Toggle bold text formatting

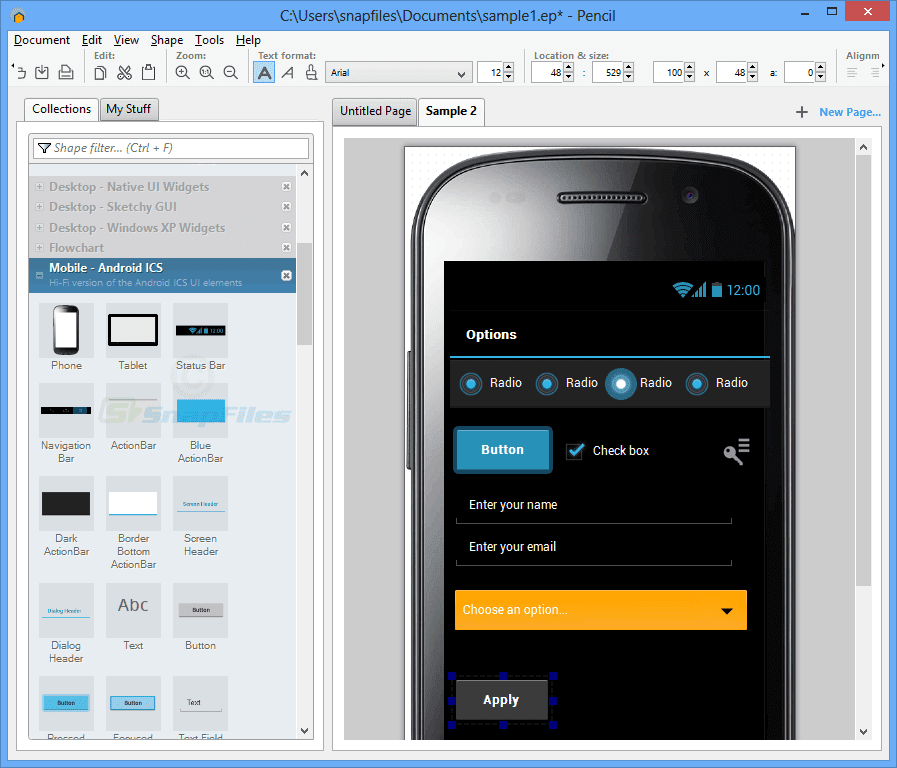(x=263, y=72)
